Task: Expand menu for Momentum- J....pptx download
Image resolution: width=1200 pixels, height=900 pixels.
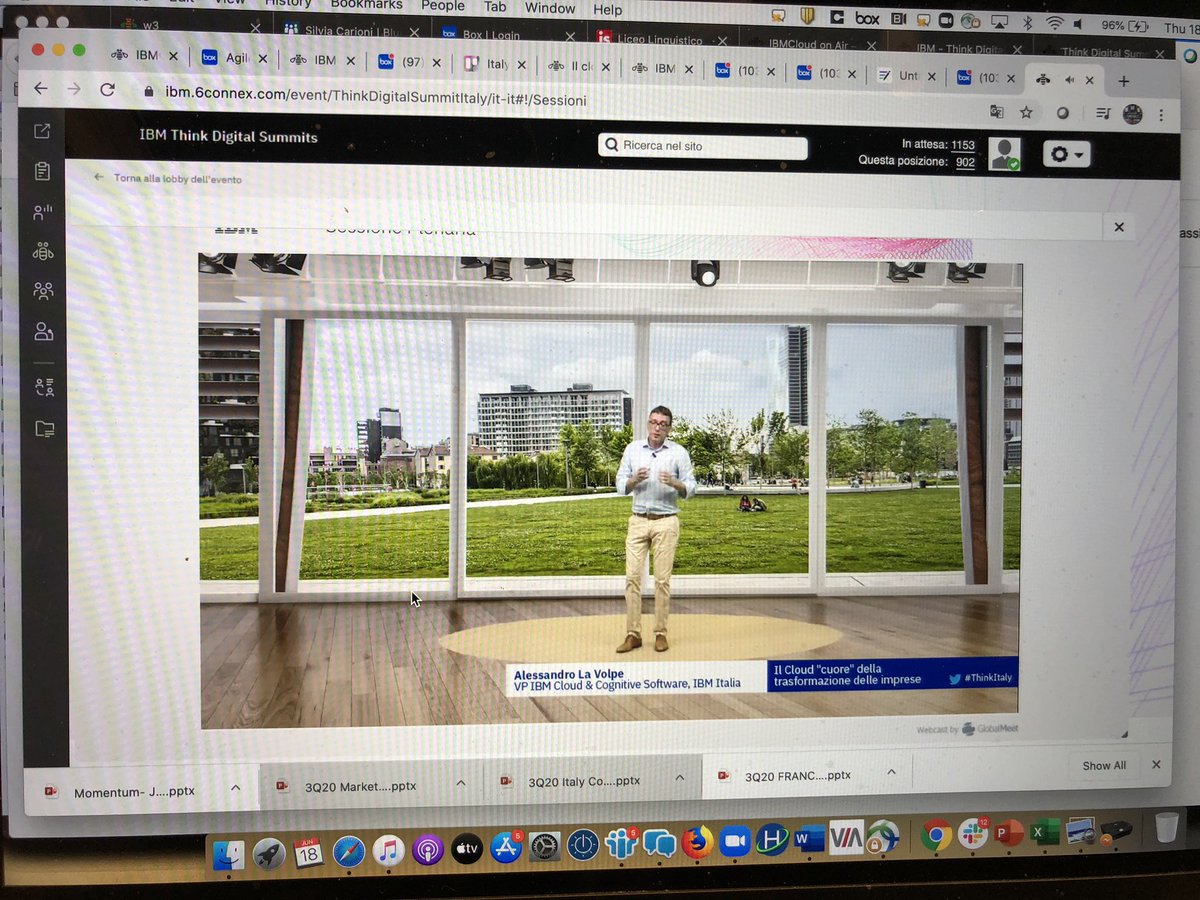Action: pyautogui.click(x=235, y=788)
